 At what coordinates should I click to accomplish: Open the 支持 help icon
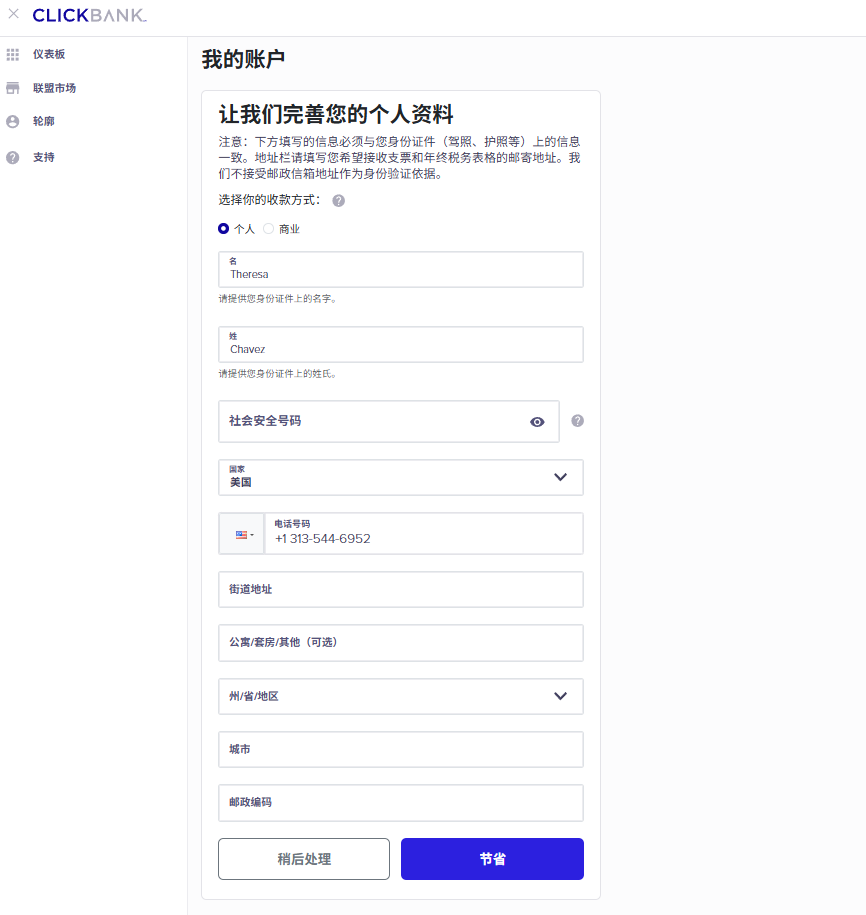click(12, 157)
